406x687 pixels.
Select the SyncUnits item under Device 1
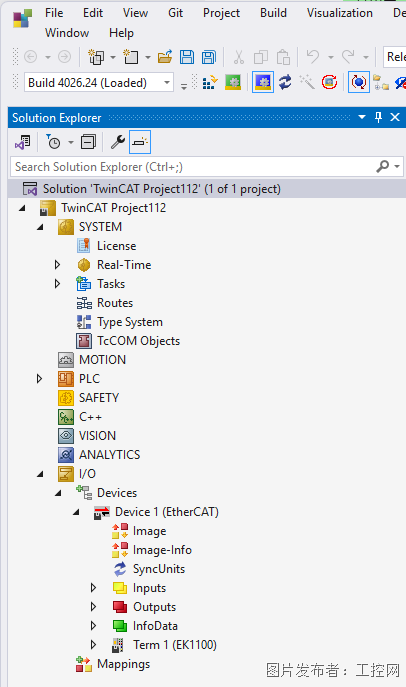click(x=159, y=569)
